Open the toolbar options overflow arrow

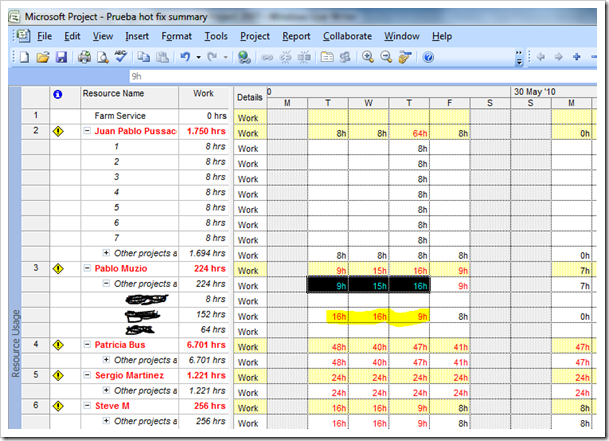tap(519, 58)
